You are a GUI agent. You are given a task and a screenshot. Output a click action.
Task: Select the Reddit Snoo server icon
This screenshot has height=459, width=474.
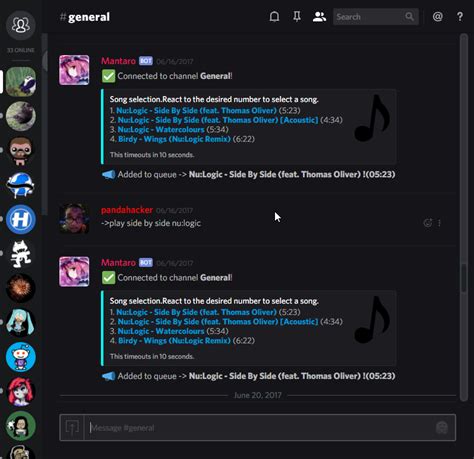click(21, 357)
